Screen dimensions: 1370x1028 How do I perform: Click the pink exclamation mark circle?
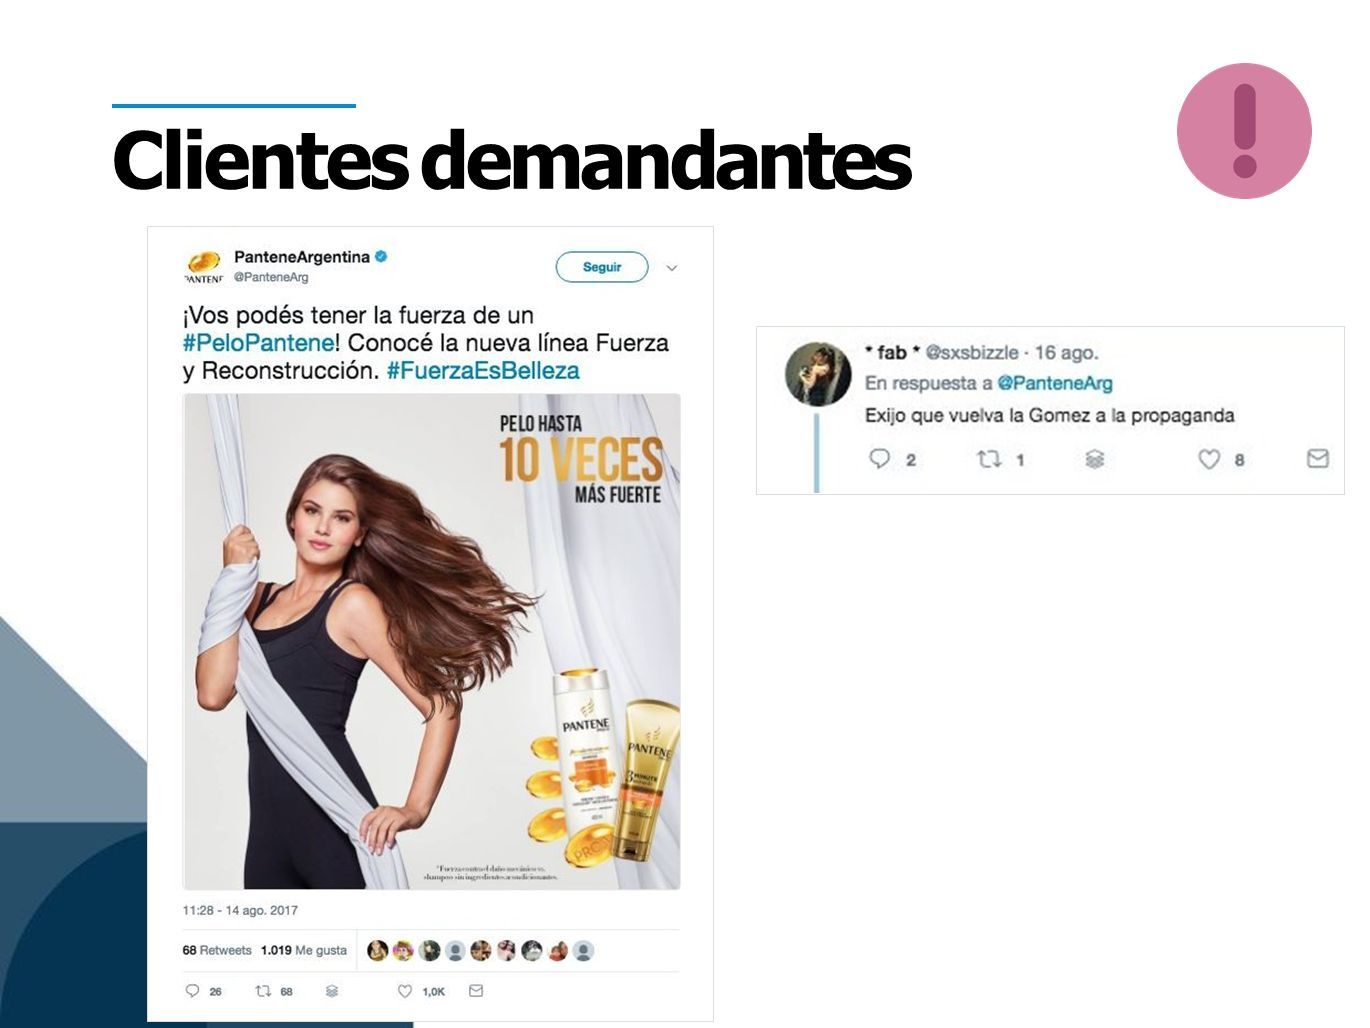[x=1244, y=131]
